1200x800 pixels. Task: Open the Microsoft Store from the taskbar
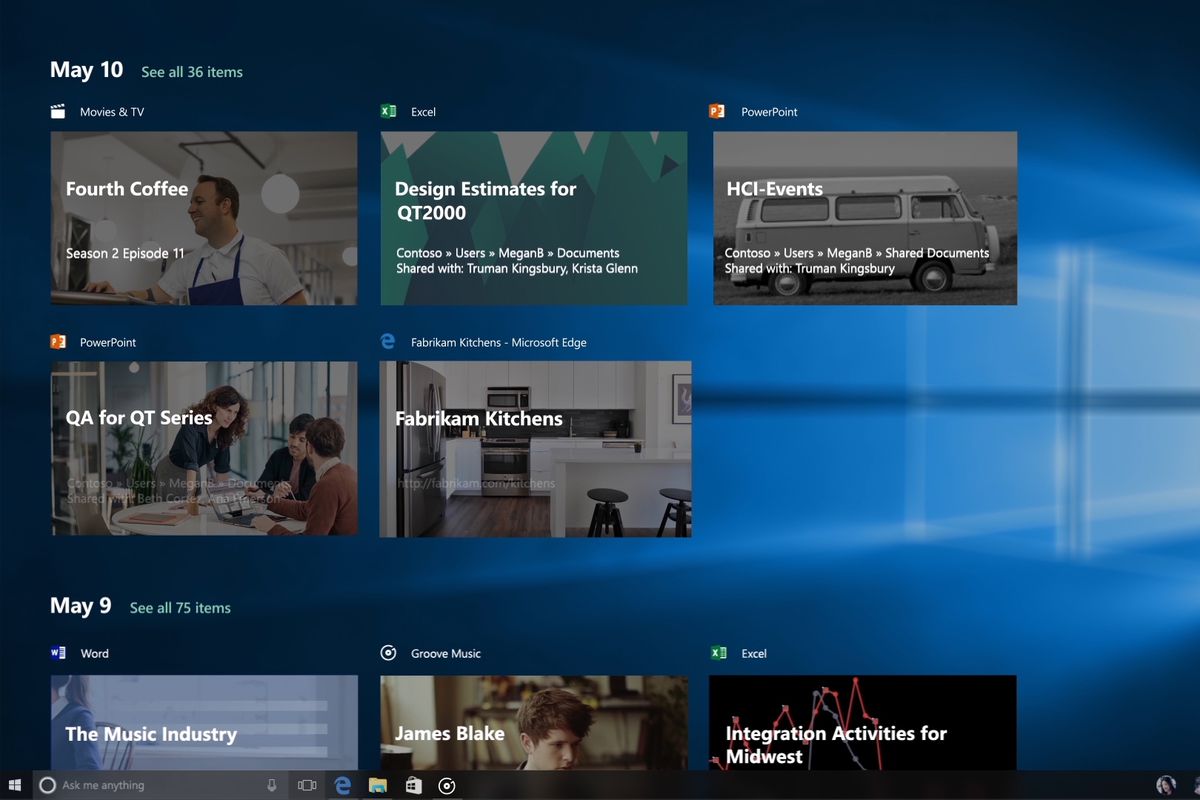(x=413, y=786)
